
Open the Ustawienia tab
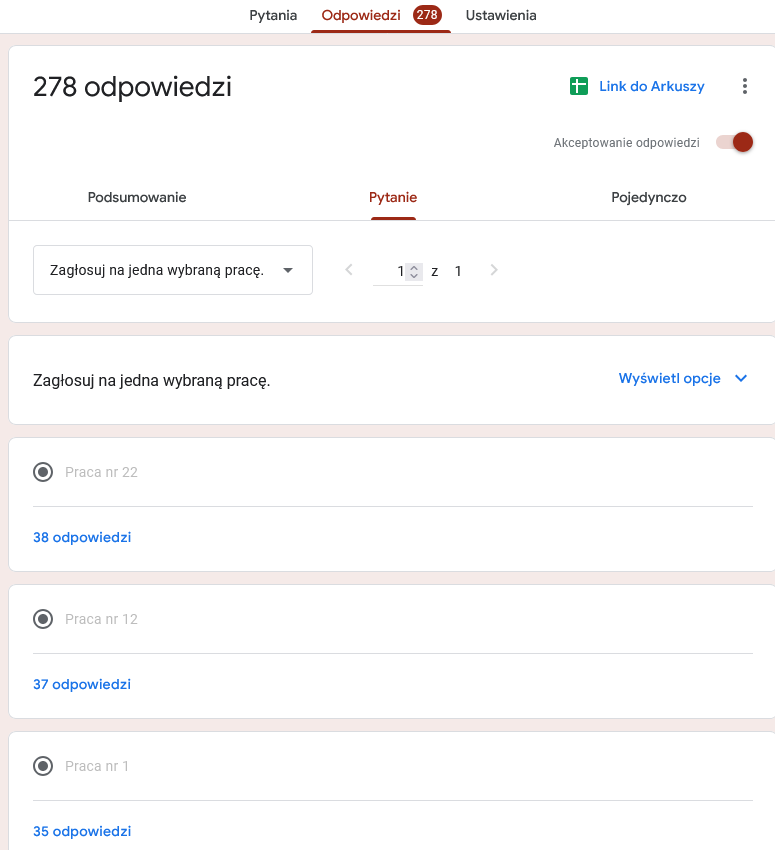tap(501, 15)
